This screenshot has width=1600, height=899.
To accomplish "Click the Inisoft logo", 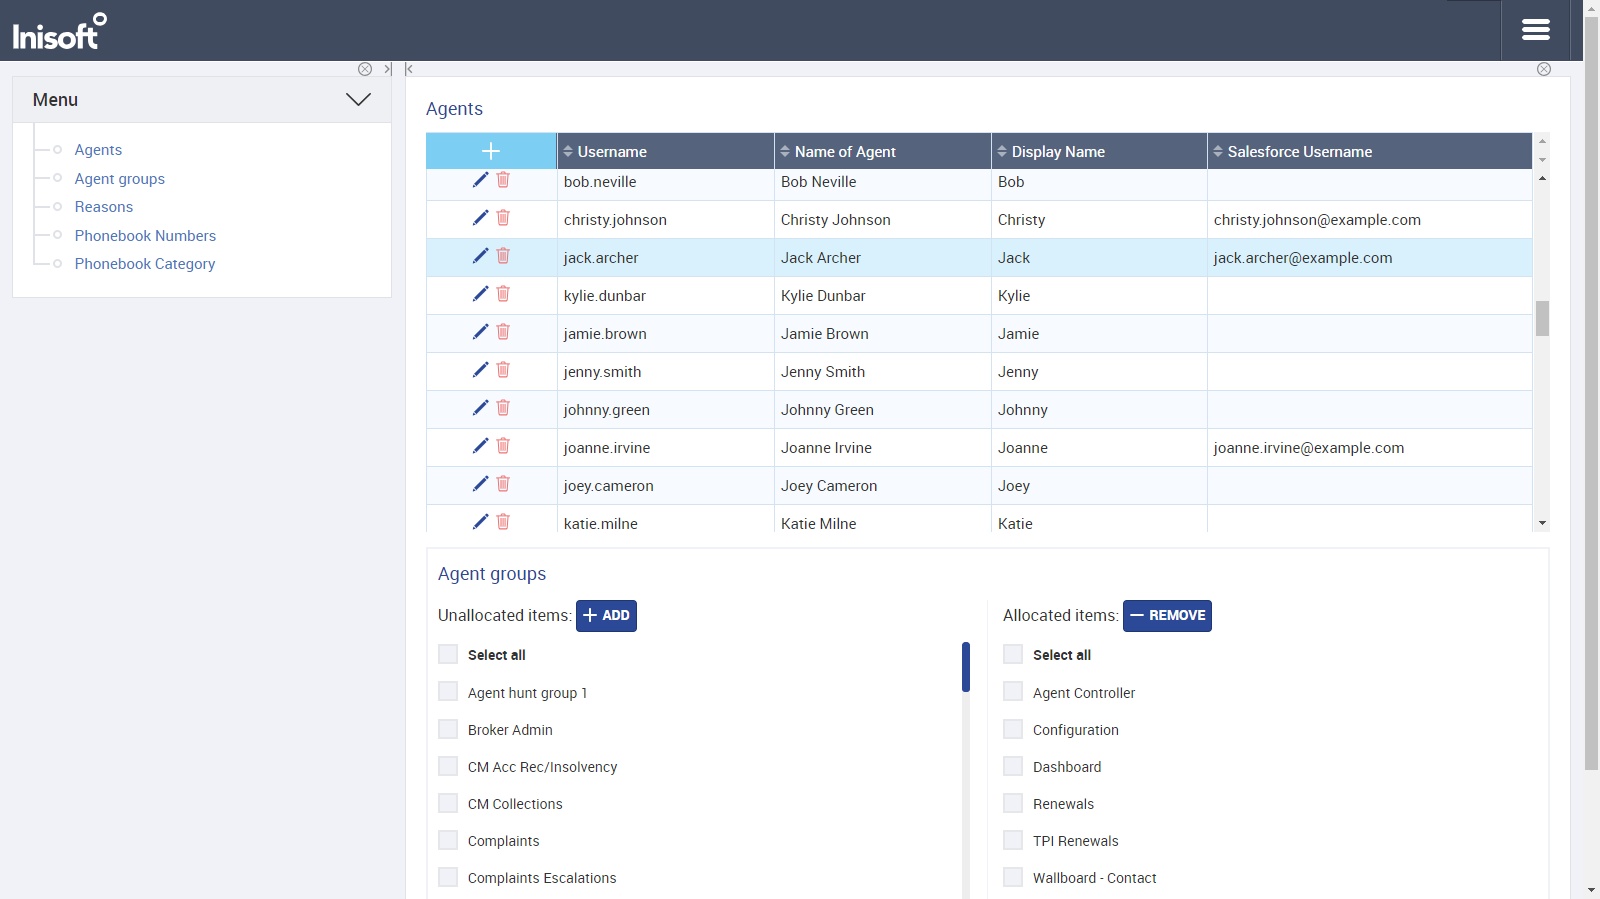I will click(60, 31).
